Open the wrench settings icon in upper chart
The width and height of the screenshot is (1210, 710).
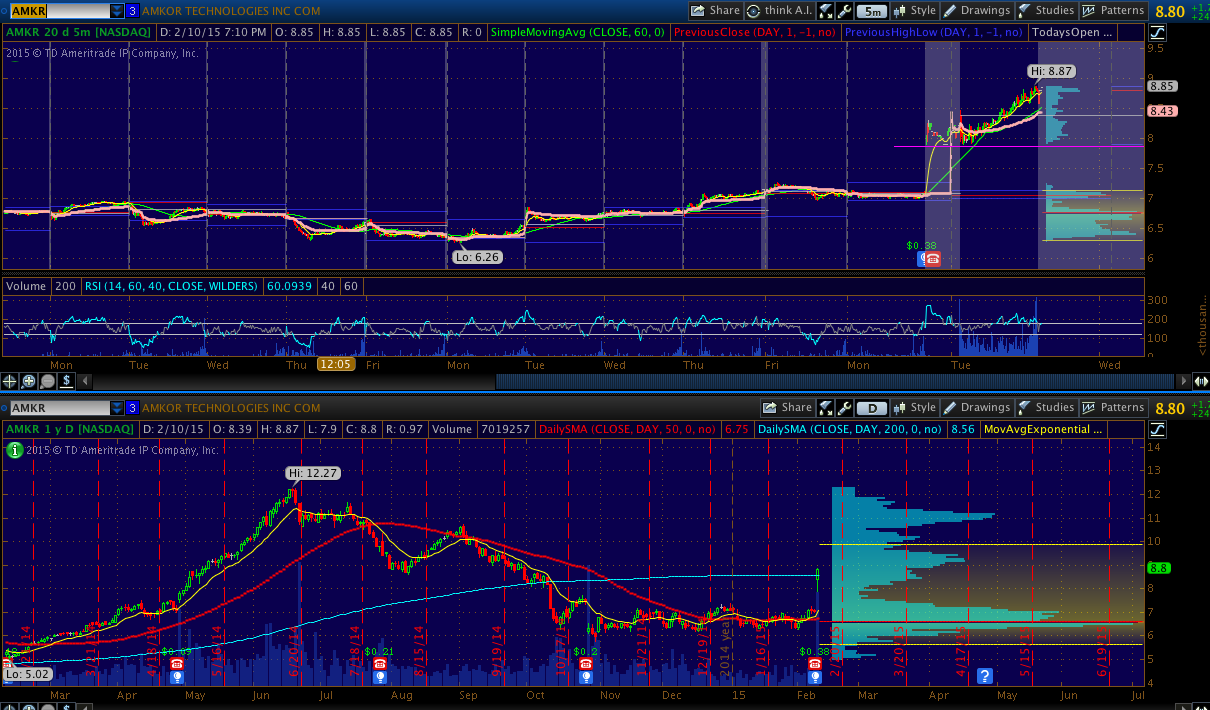(x=844, y=11)
